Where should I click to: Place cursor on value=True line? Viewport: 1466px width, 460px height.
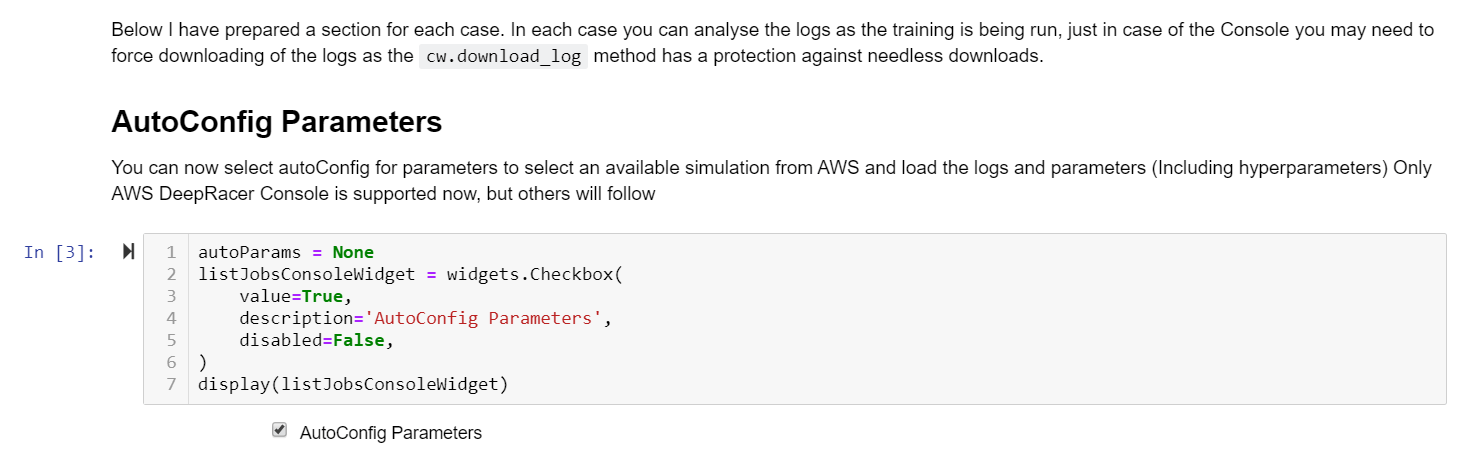[x=295, y=296]
